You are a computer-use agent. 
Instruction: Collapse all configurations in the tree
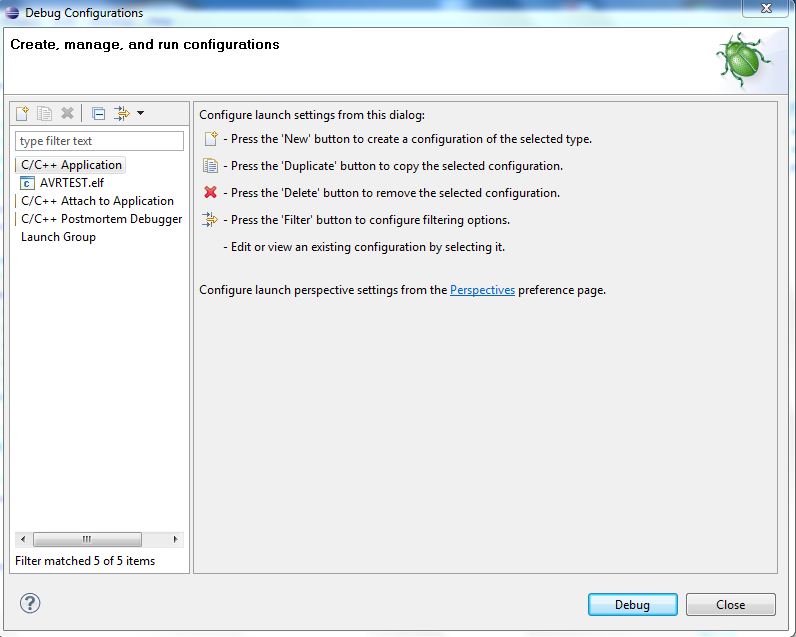tap(98, 113)
